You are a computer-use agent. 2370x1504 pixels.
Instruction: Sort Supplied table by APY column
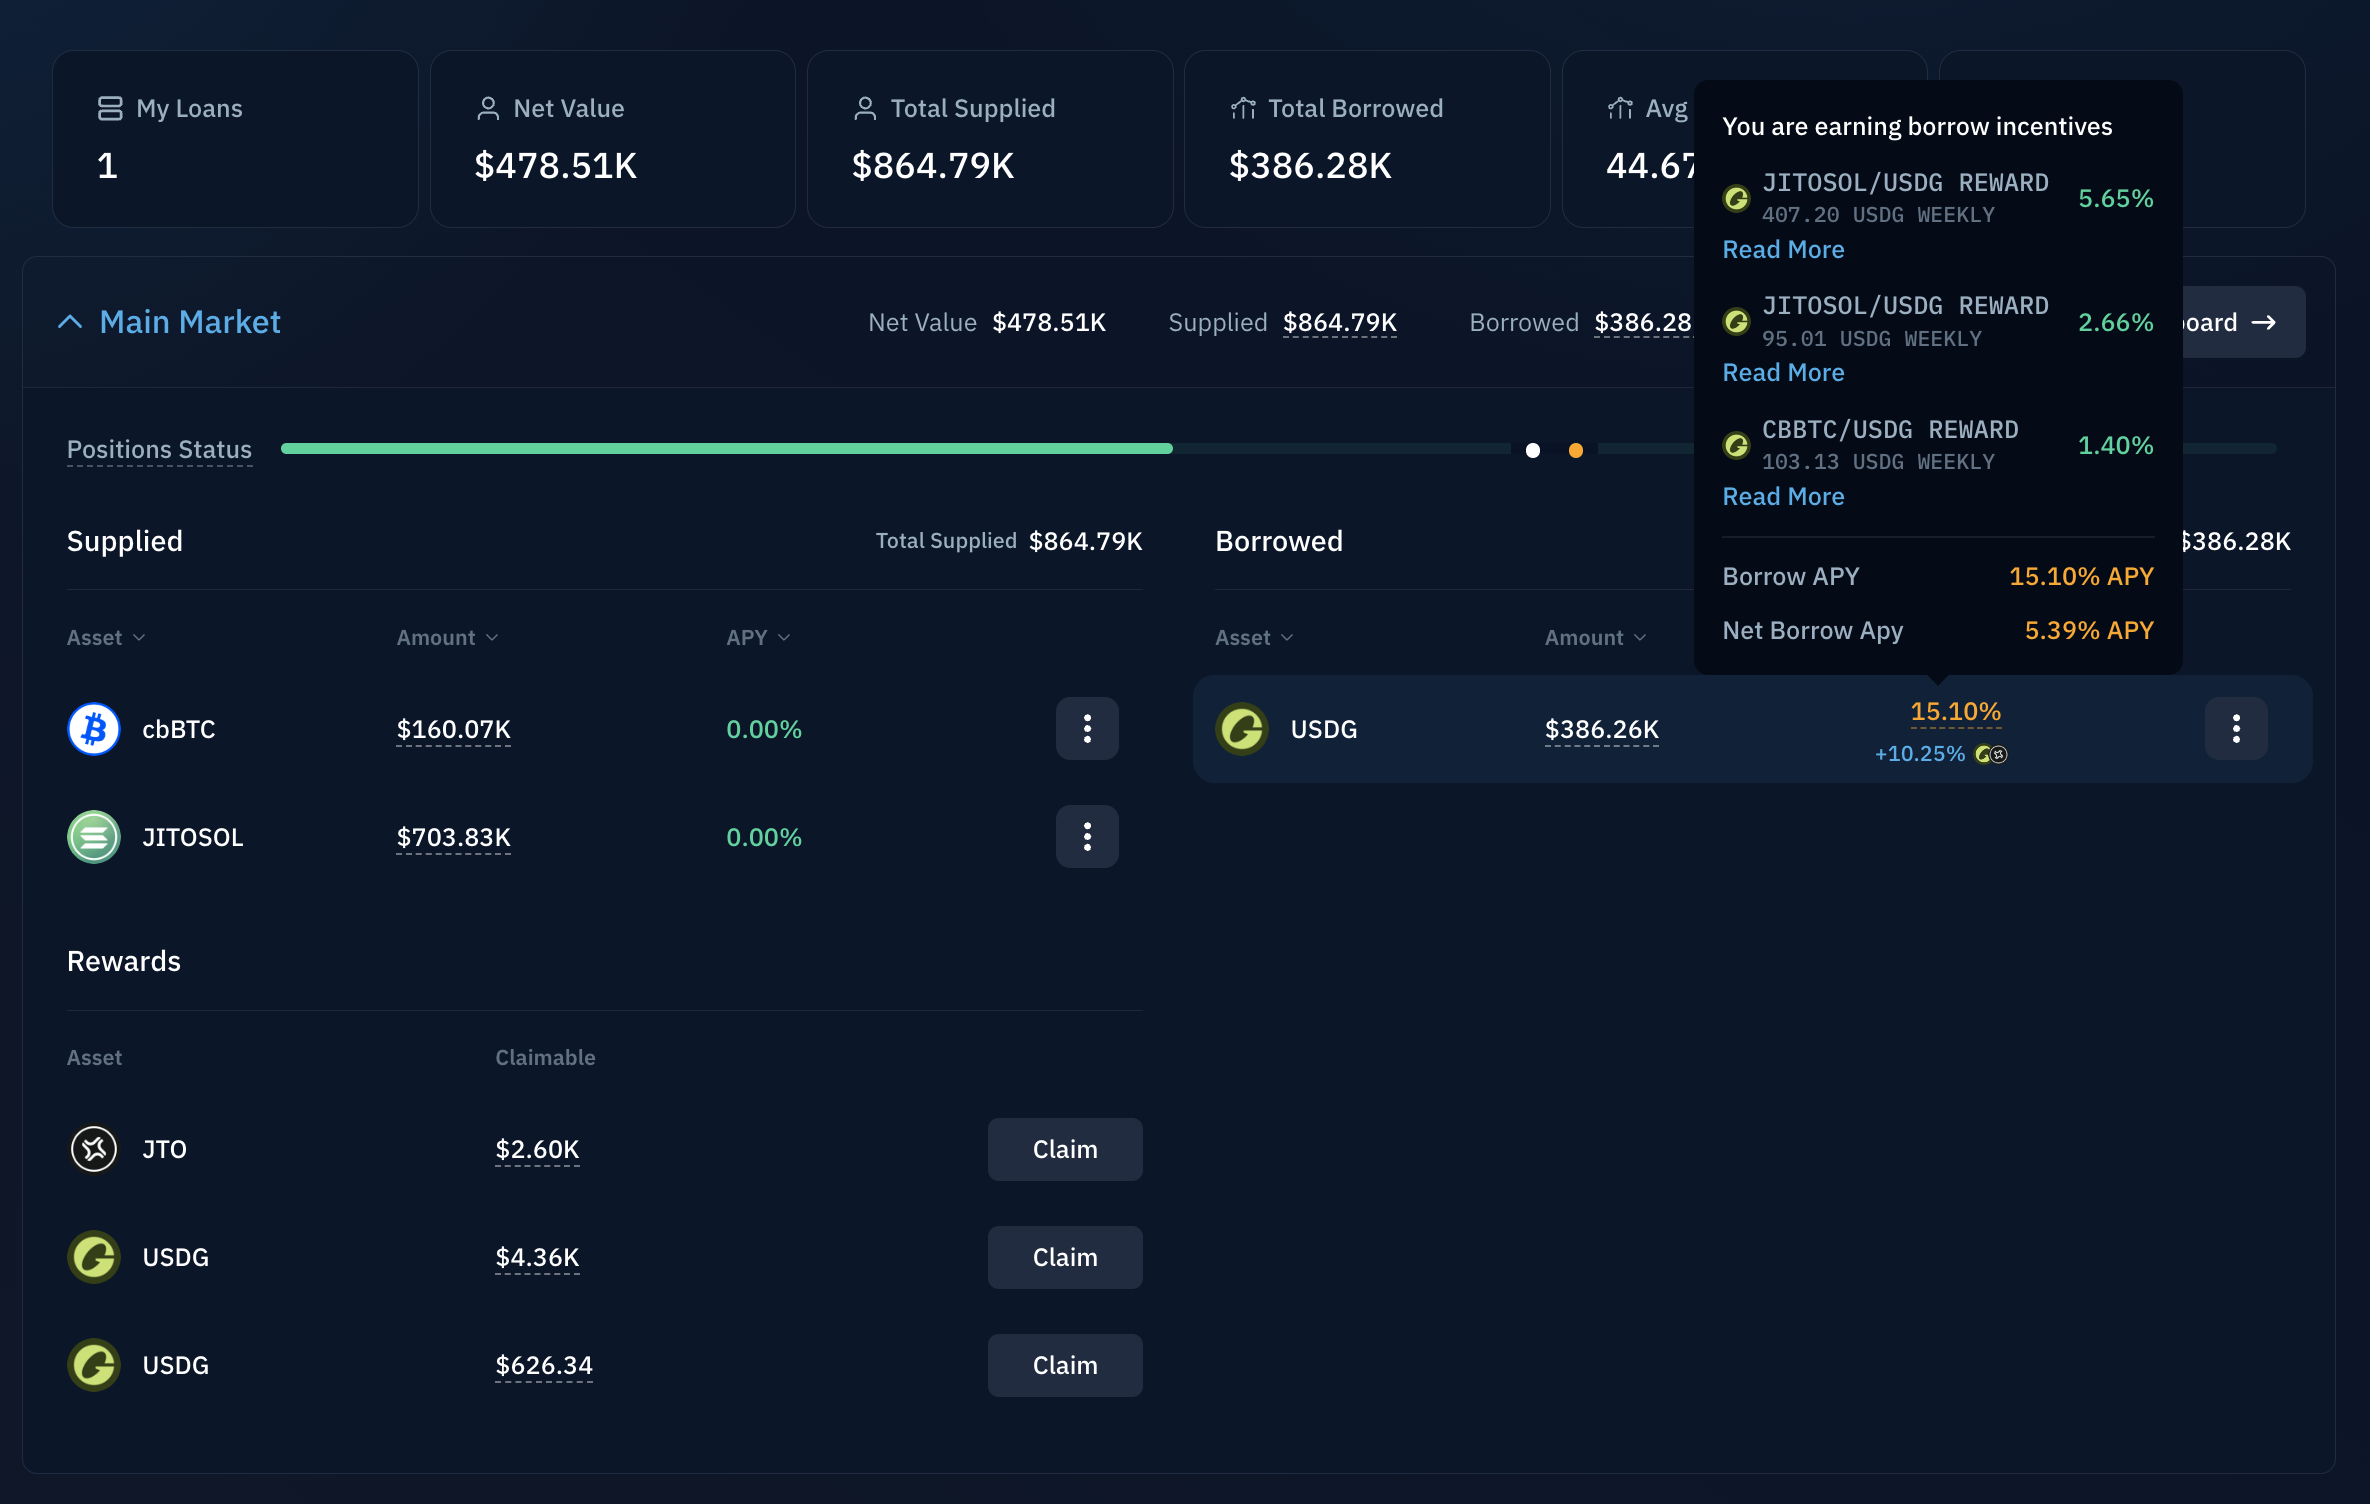758,638
